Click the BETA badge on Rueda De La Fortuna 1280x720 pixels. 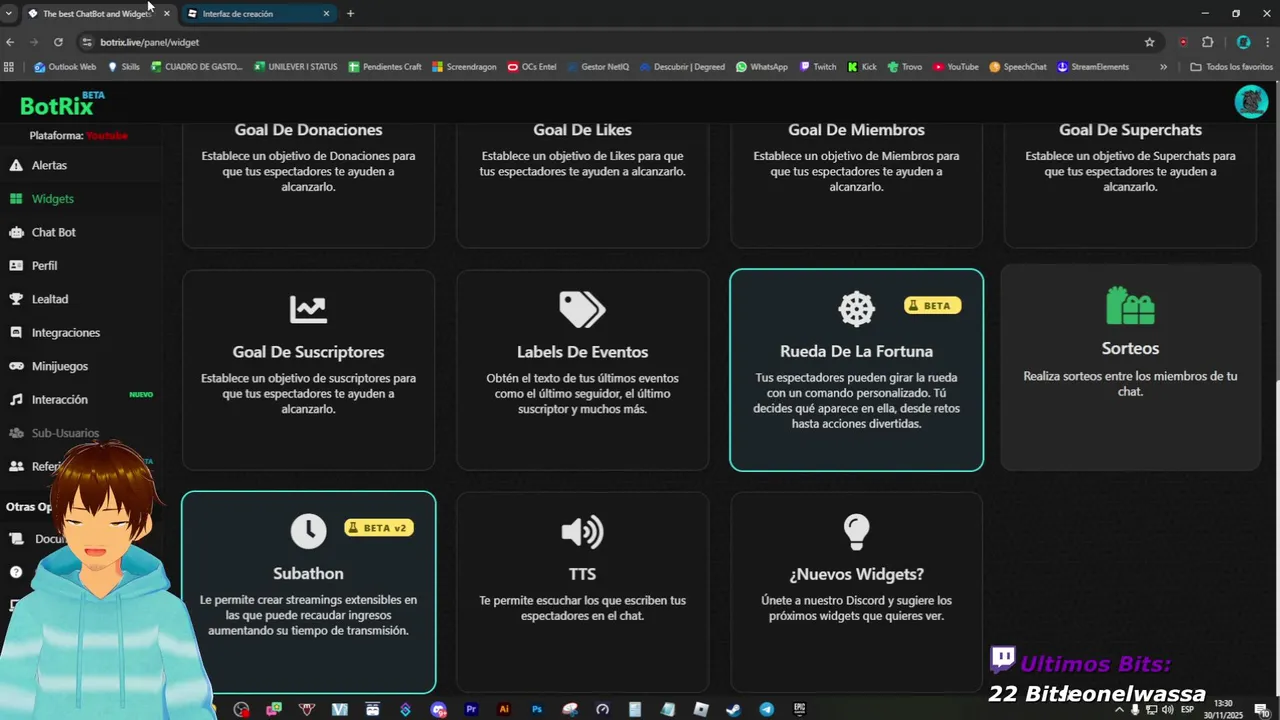[932, 305]
